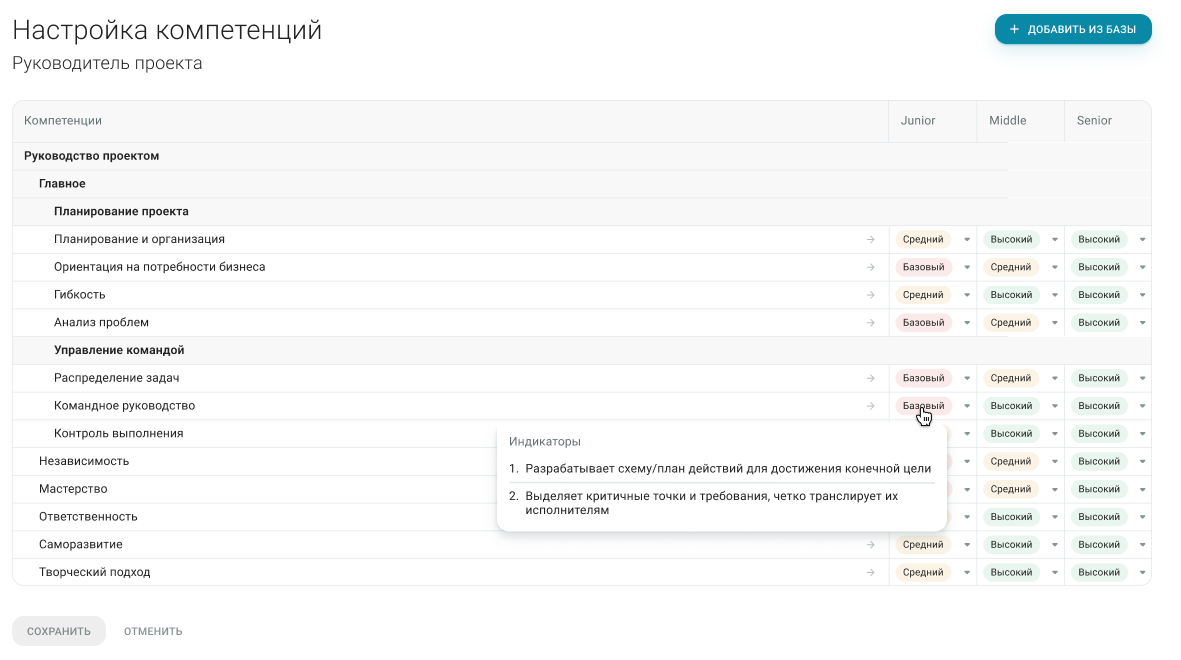Open Middle level dropdown for Гибкость

[1054, 295]
